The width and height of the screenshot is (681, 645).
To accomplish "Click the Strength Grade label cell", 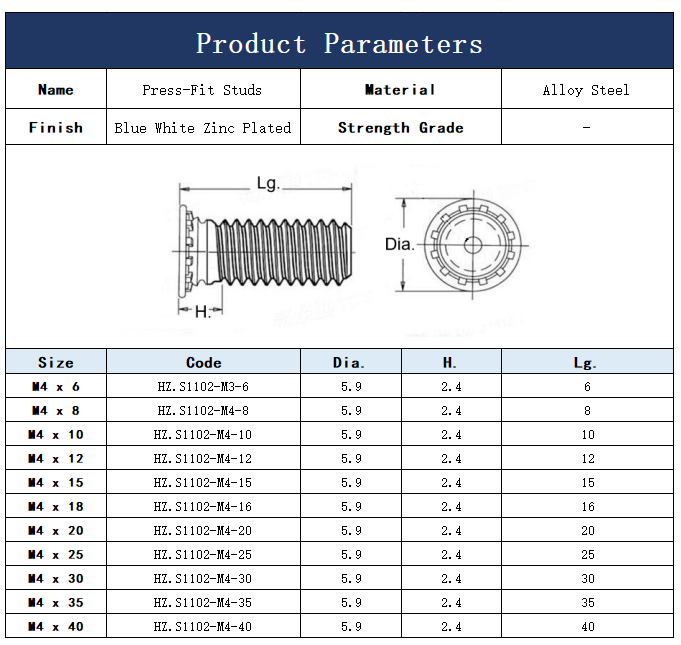I will pyautogui.click(x=400, y=128).
